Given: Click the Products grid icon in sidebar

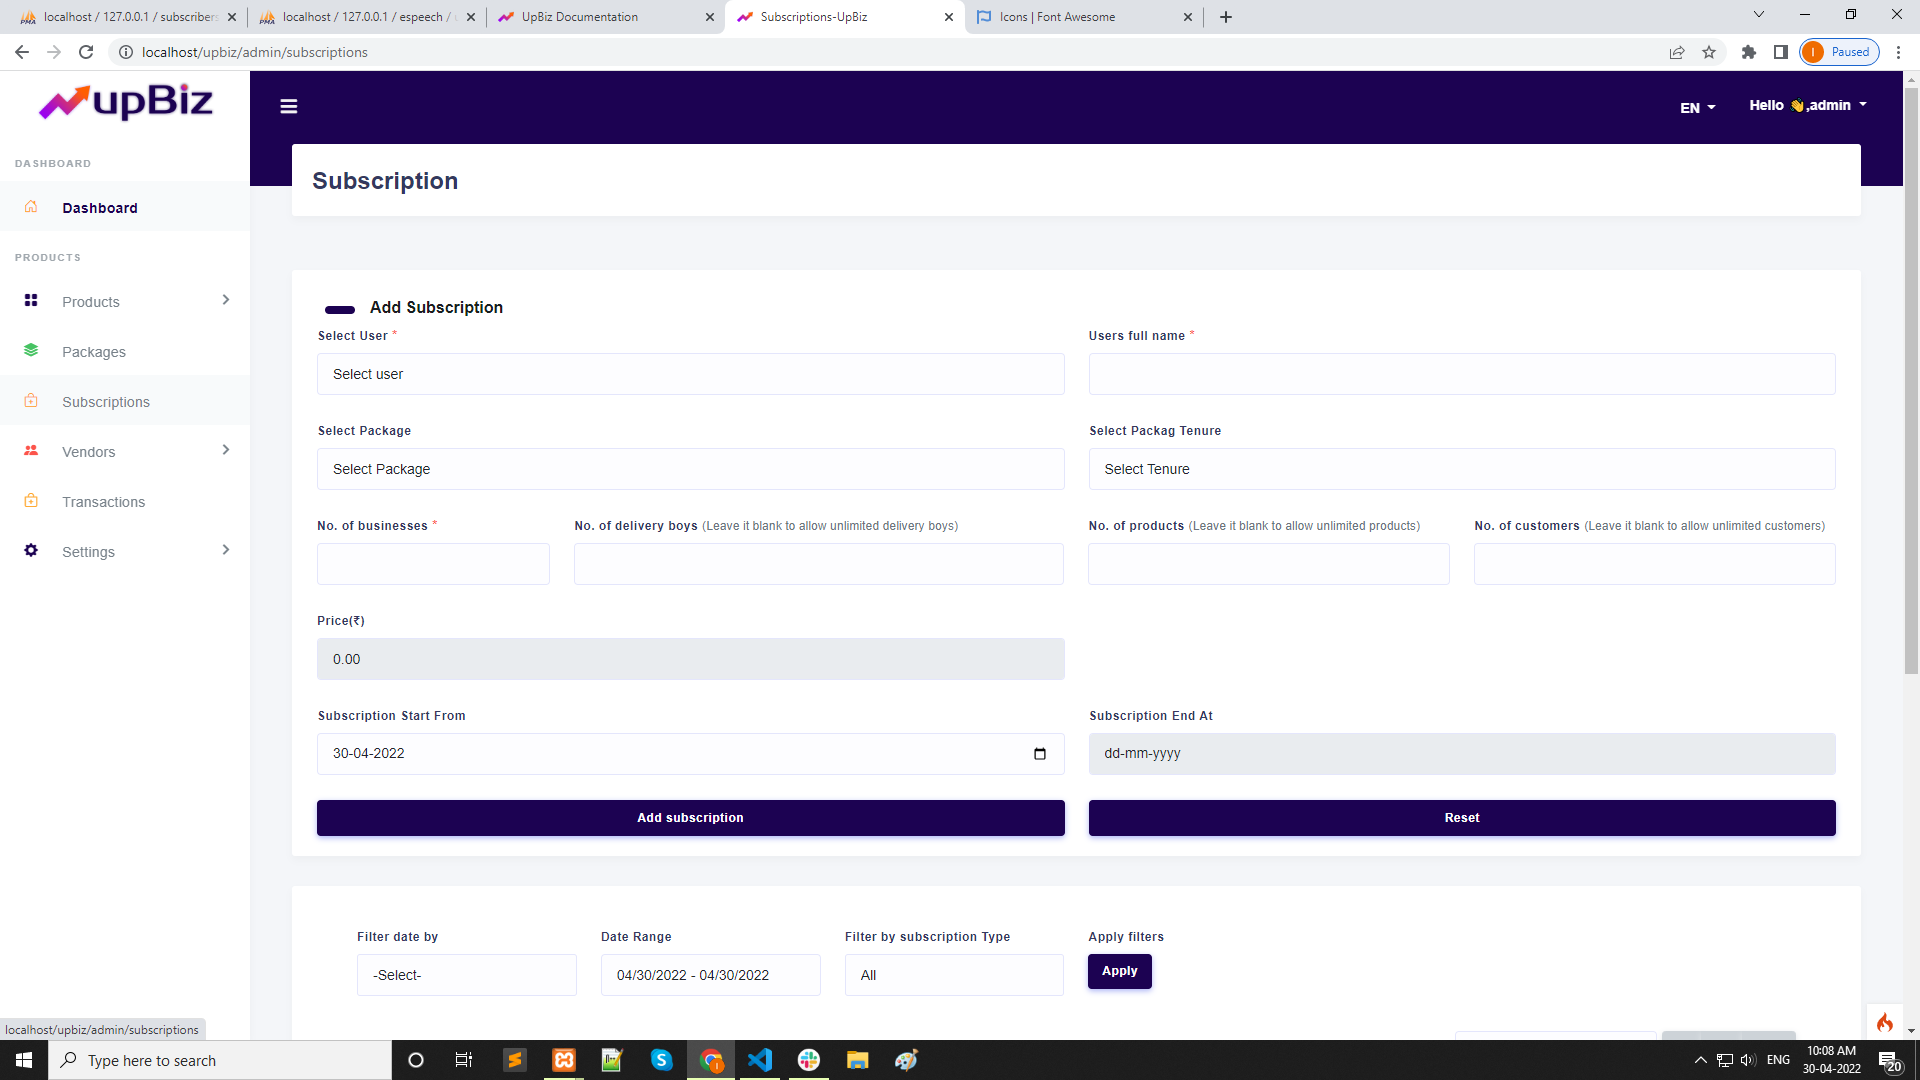Looking at the screenshot, I should click(31, 300).
